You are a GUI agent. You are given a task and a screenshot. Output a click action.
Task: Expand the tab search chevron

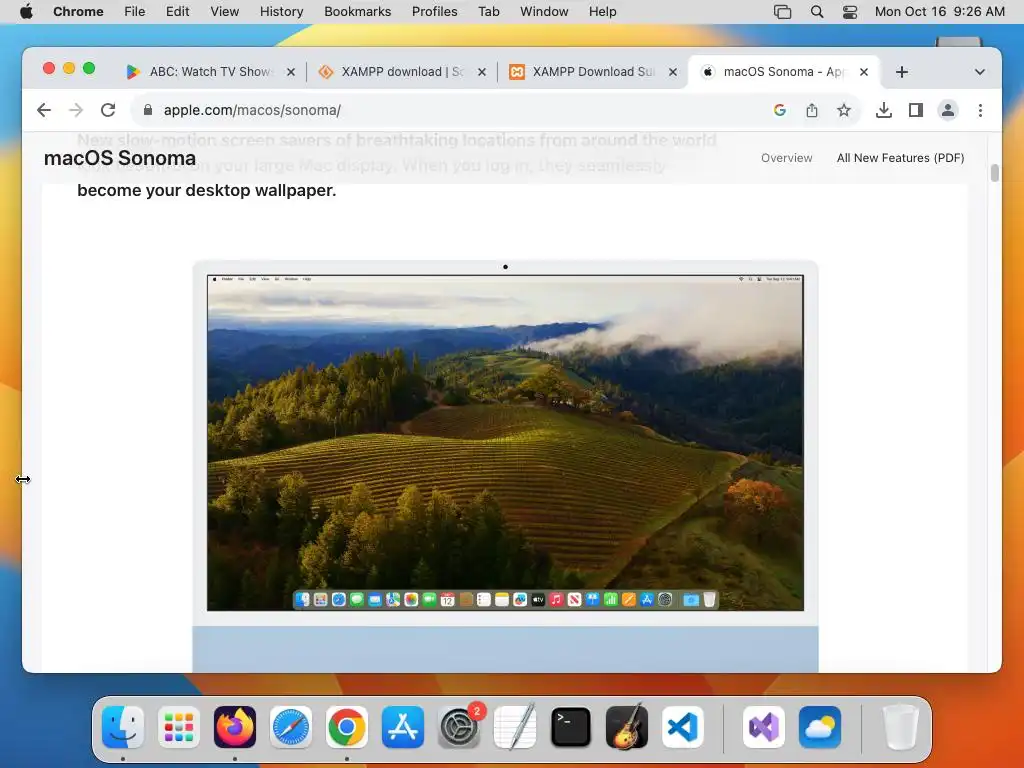pos(980,72)
